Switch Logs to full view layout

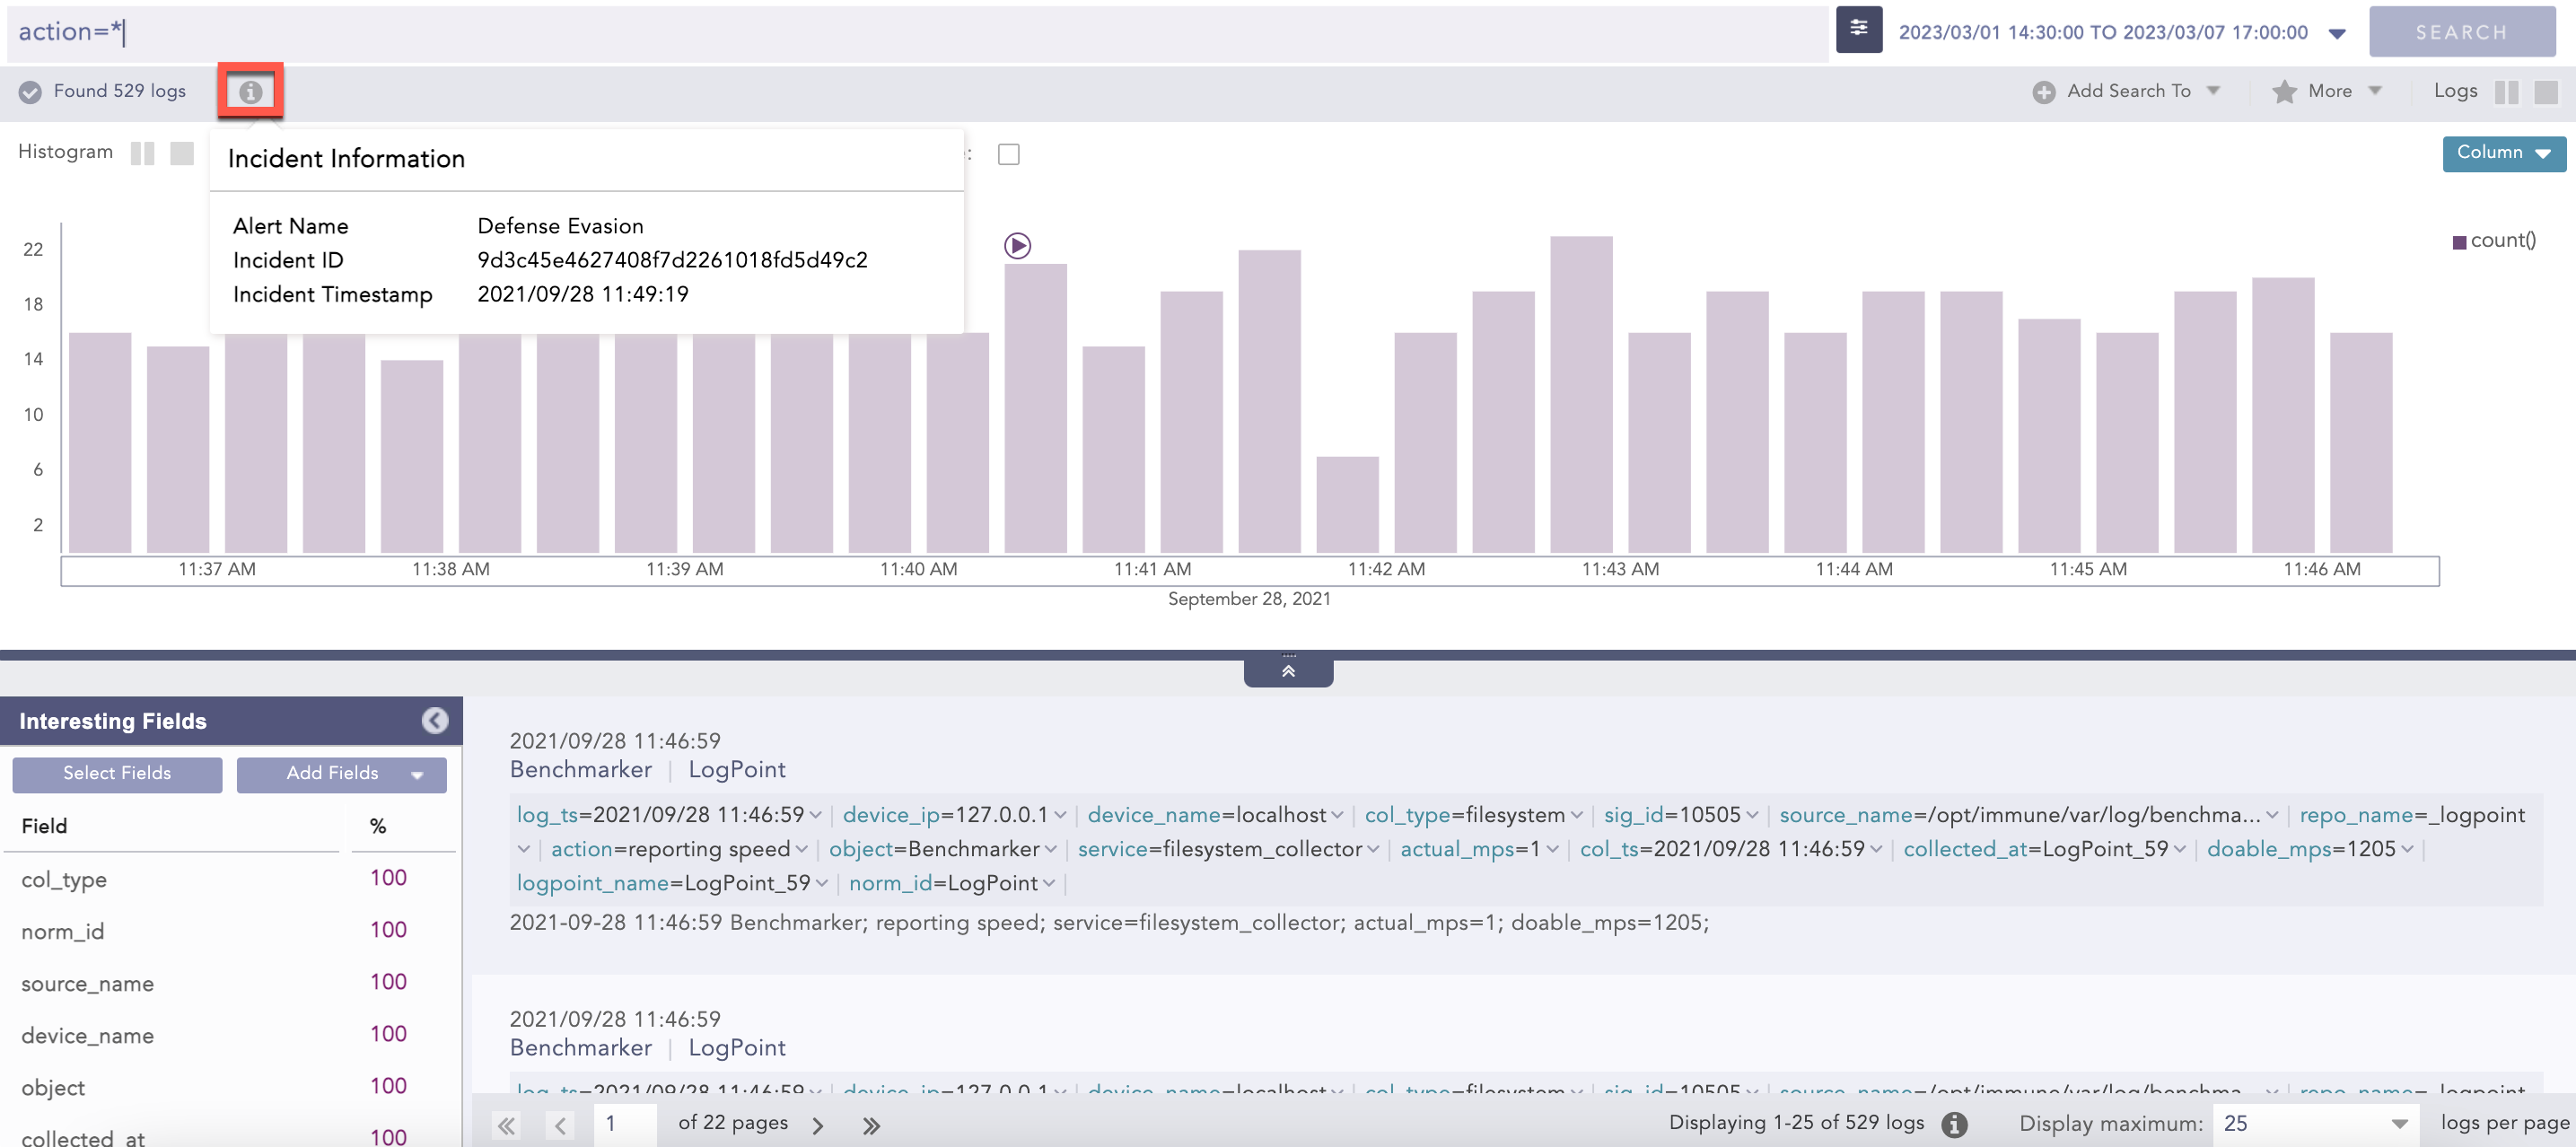tap(2545, 92)
